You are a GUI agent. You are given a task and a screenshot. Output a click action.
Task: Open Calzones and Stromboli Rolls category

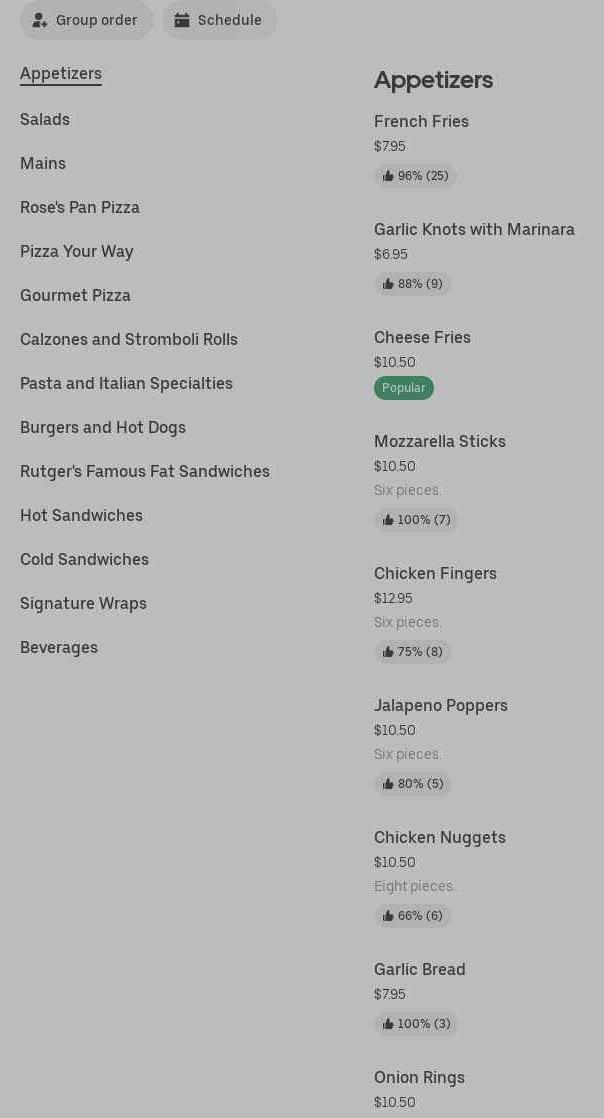coord(129,340)
